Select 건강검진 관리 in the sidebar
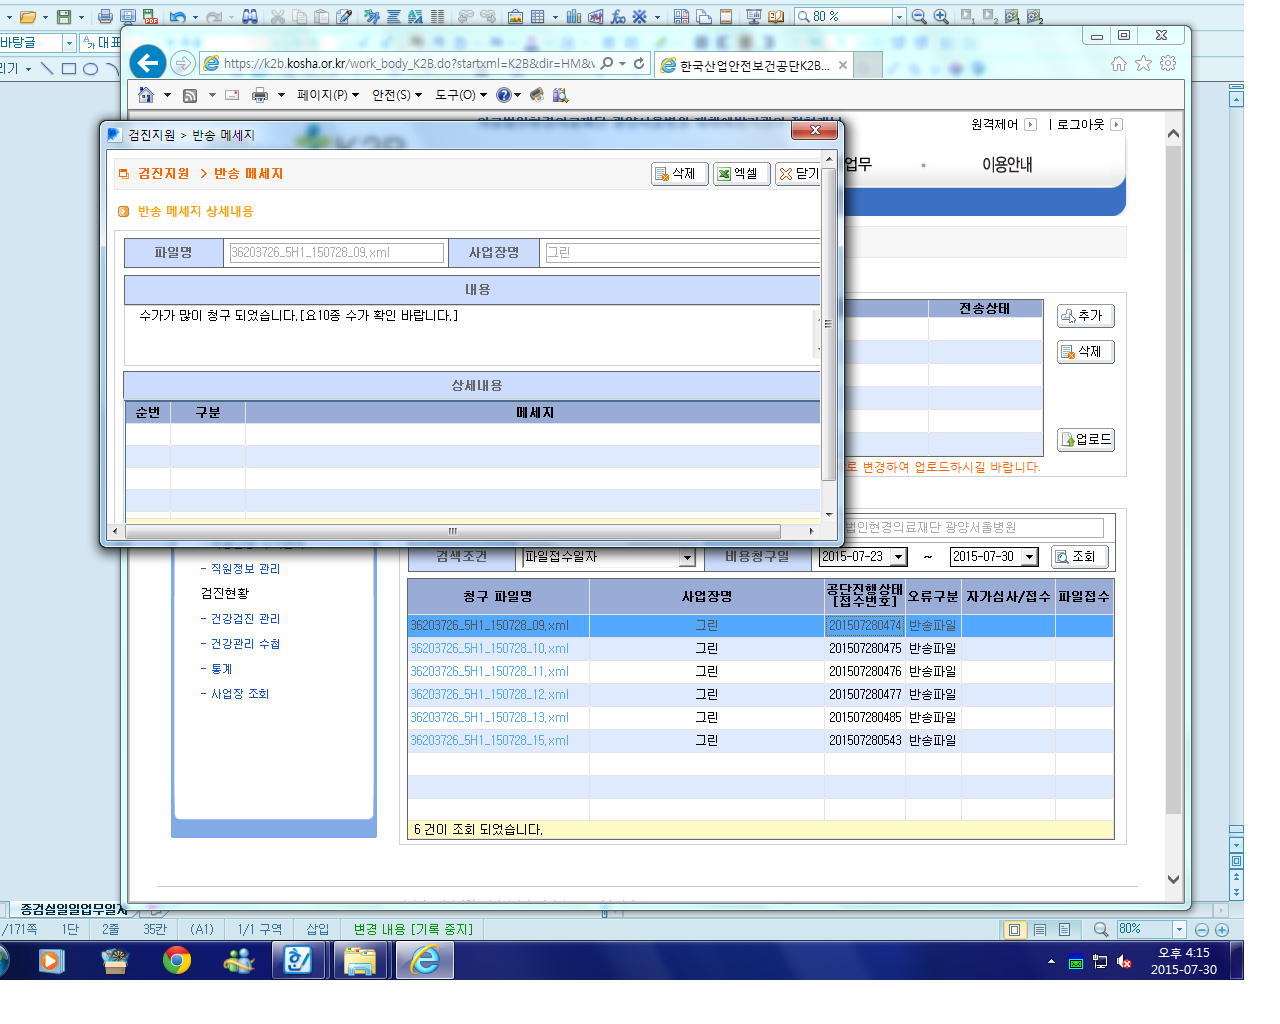This screenshot has height=1024, width=1280. pos(245,619)
